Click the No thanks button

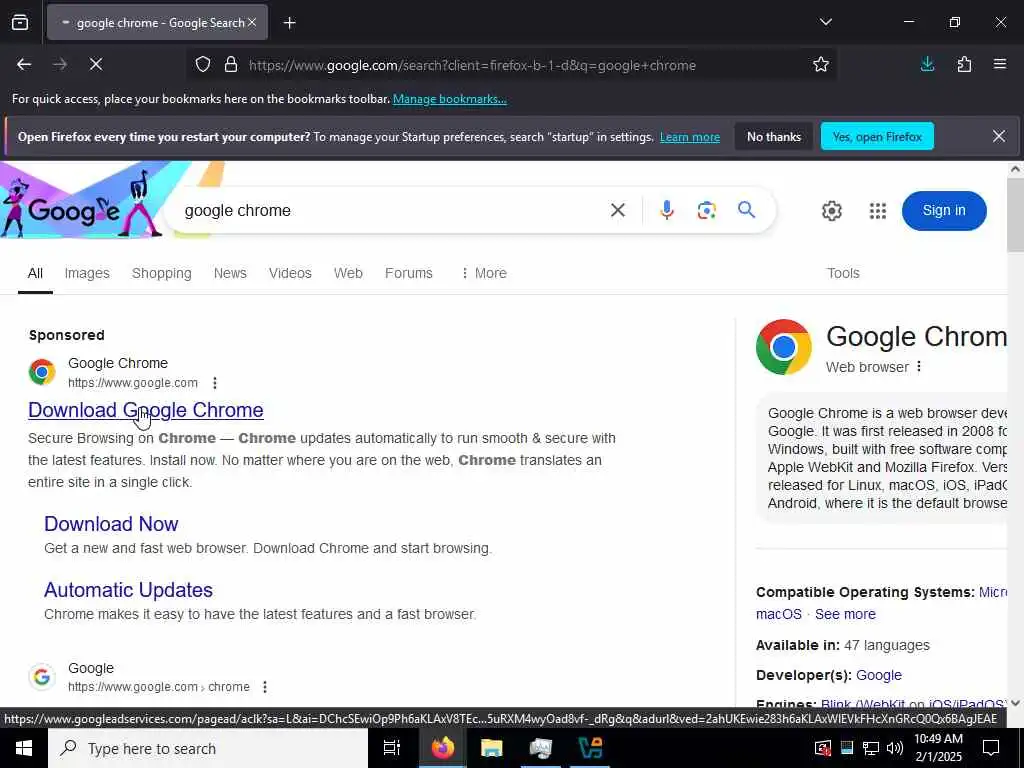774,136
